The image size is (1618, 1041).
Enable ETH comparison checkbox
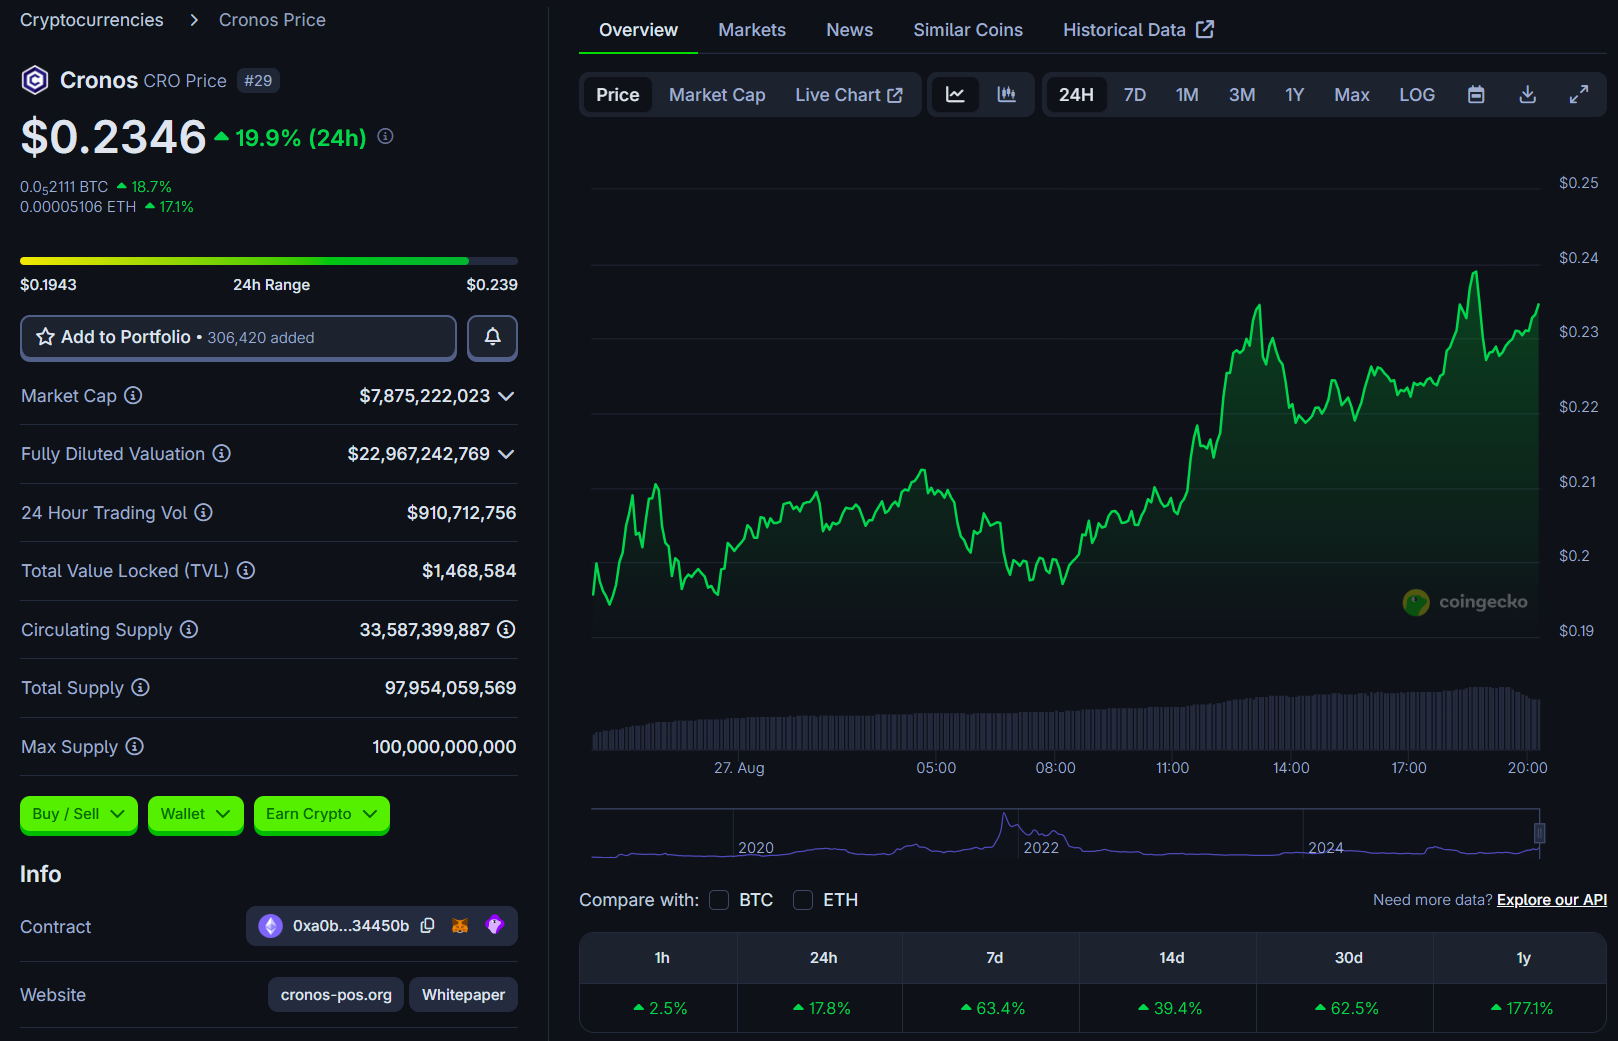coord(803,900)
